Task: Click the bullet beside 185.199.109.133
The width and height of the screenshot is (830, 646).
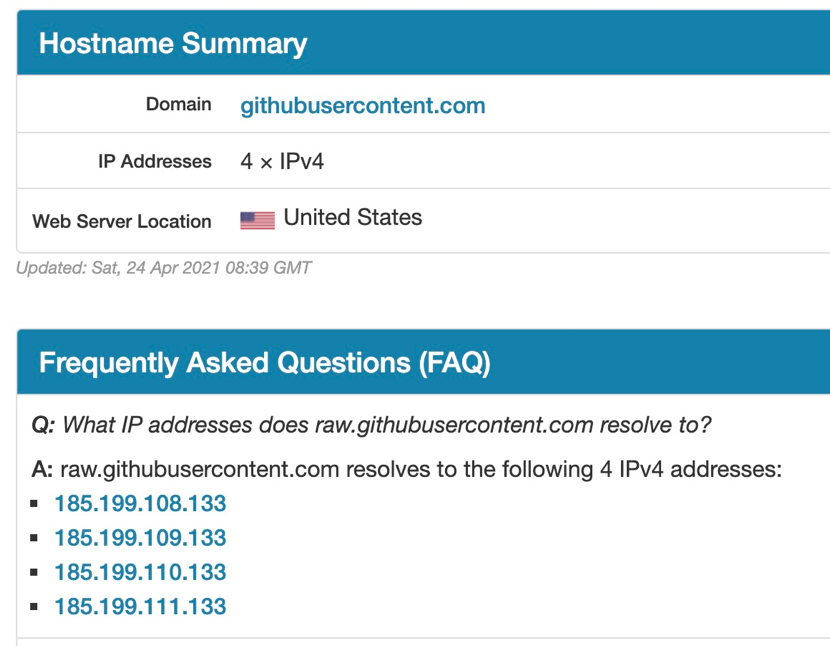Action: [34, 538]
